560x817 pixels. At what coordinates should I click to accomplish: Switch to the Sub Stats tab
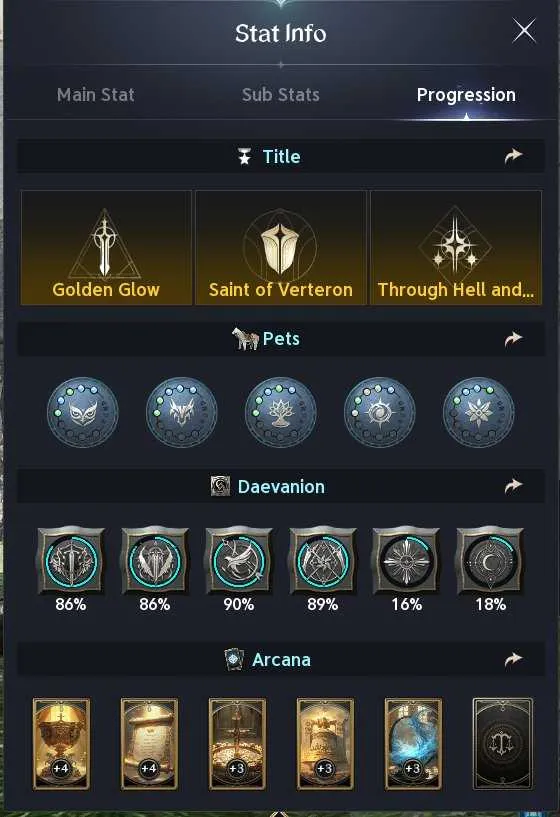(281, 95)
